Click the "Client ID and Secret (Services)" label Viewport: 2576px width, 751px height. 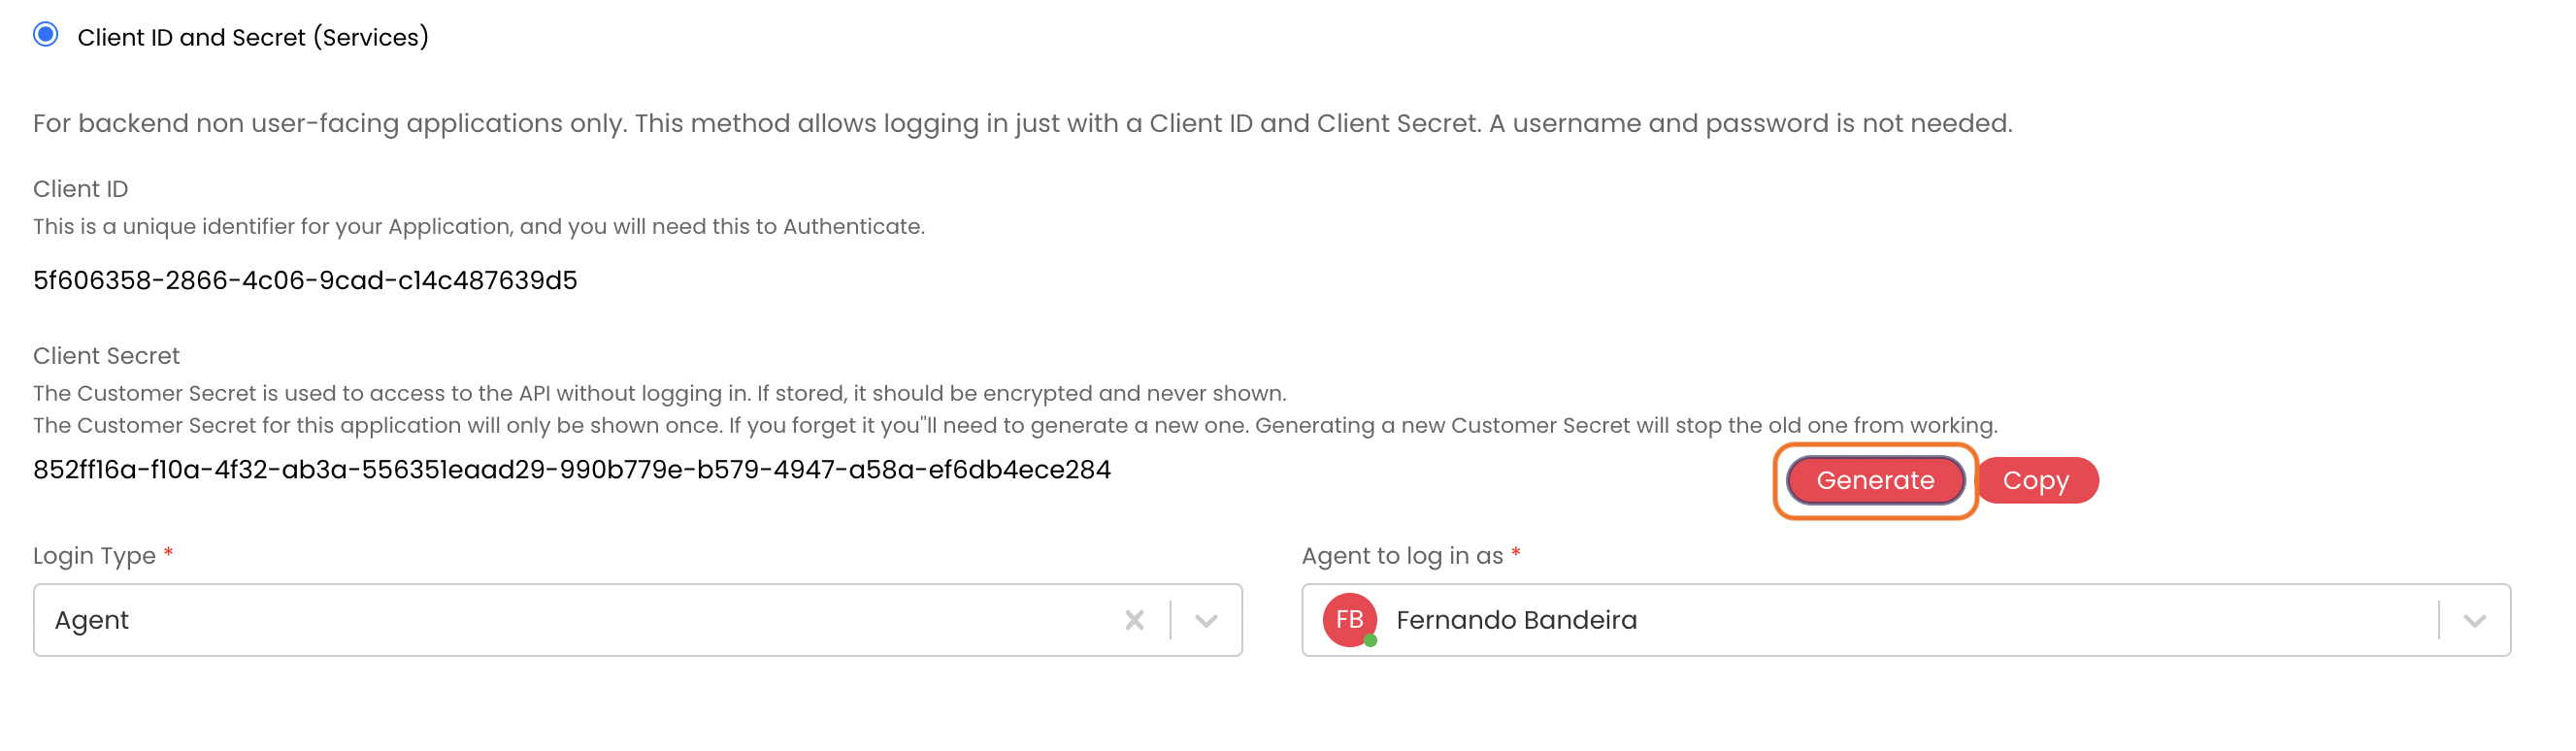point(252,37)
